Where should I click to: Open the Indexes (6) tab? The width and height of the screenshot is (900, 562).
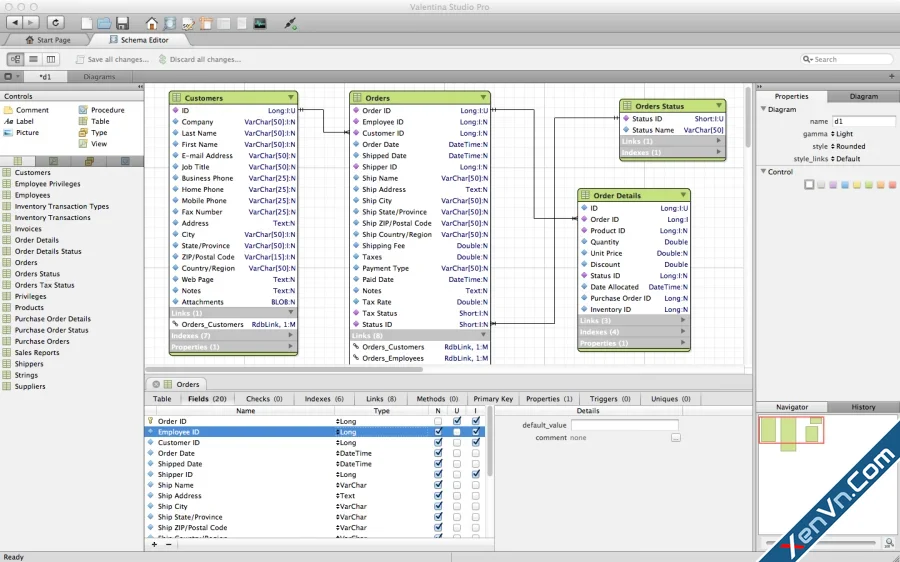[x=324, y=398]
